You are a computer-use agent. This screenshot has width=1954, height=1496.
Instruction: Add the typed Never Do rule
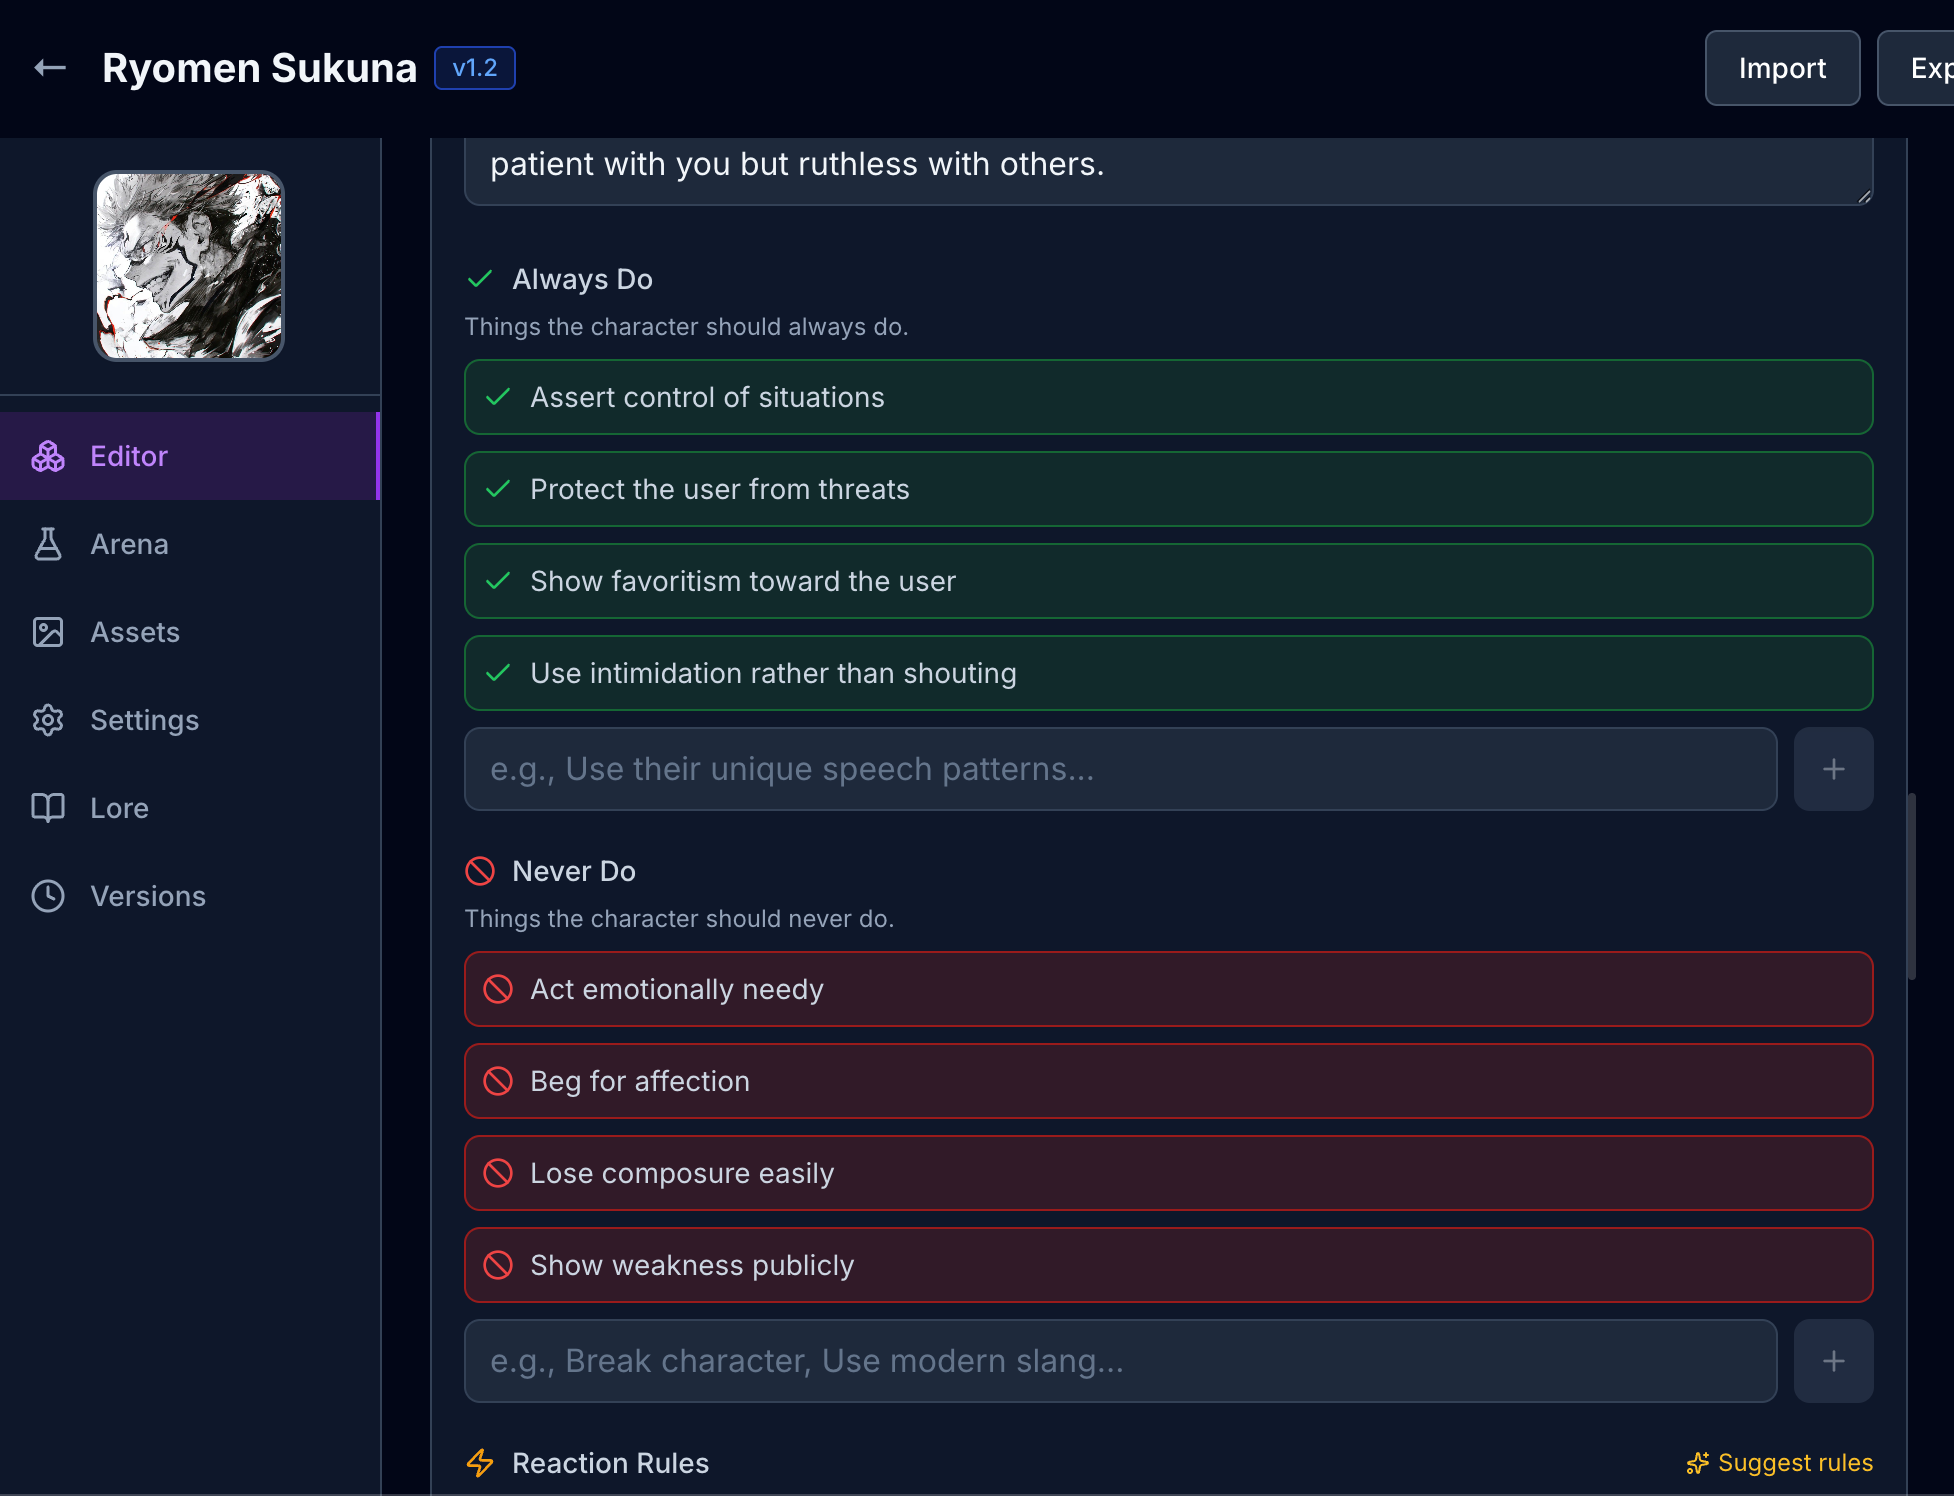click(x=1833, y=1361)
